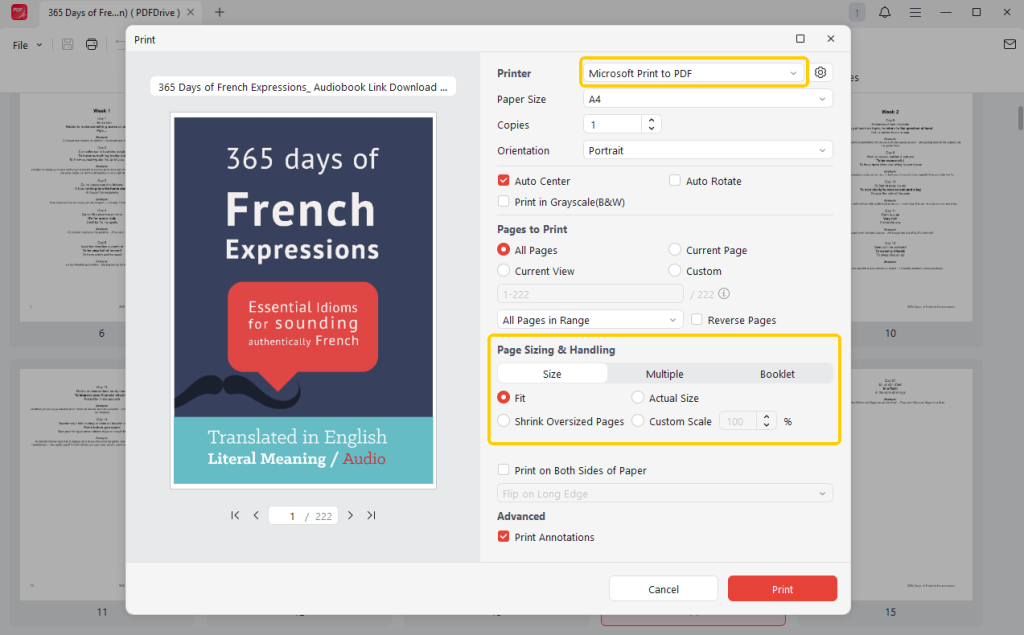The width and height of the screenshot is (1024, 635).
Task: Open printer settings via the gear icon
Action: [x=820, y=72]
